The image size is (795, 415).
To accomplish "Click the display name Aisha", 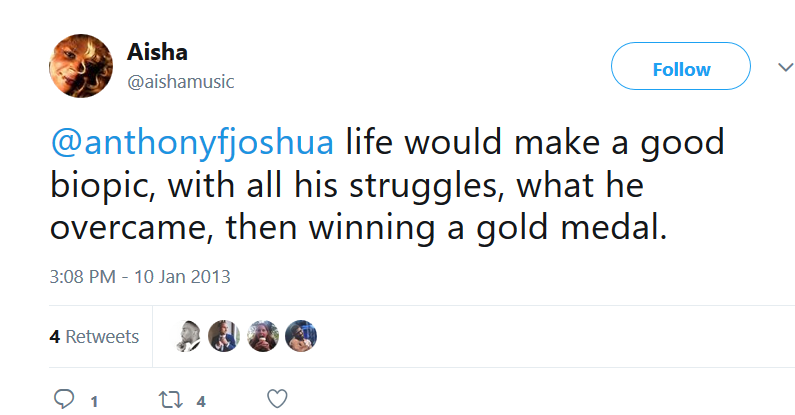I will coord(158,53).
